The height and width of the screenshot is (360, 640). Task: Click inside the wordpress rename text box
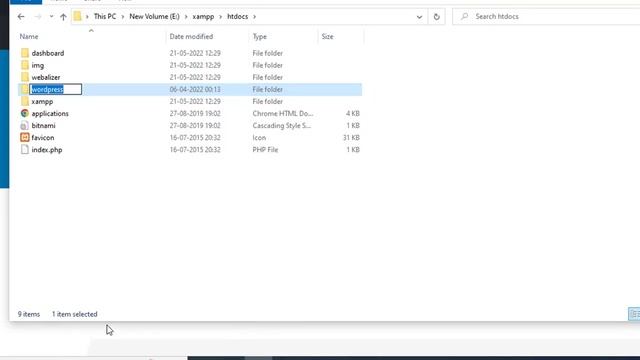56,89
